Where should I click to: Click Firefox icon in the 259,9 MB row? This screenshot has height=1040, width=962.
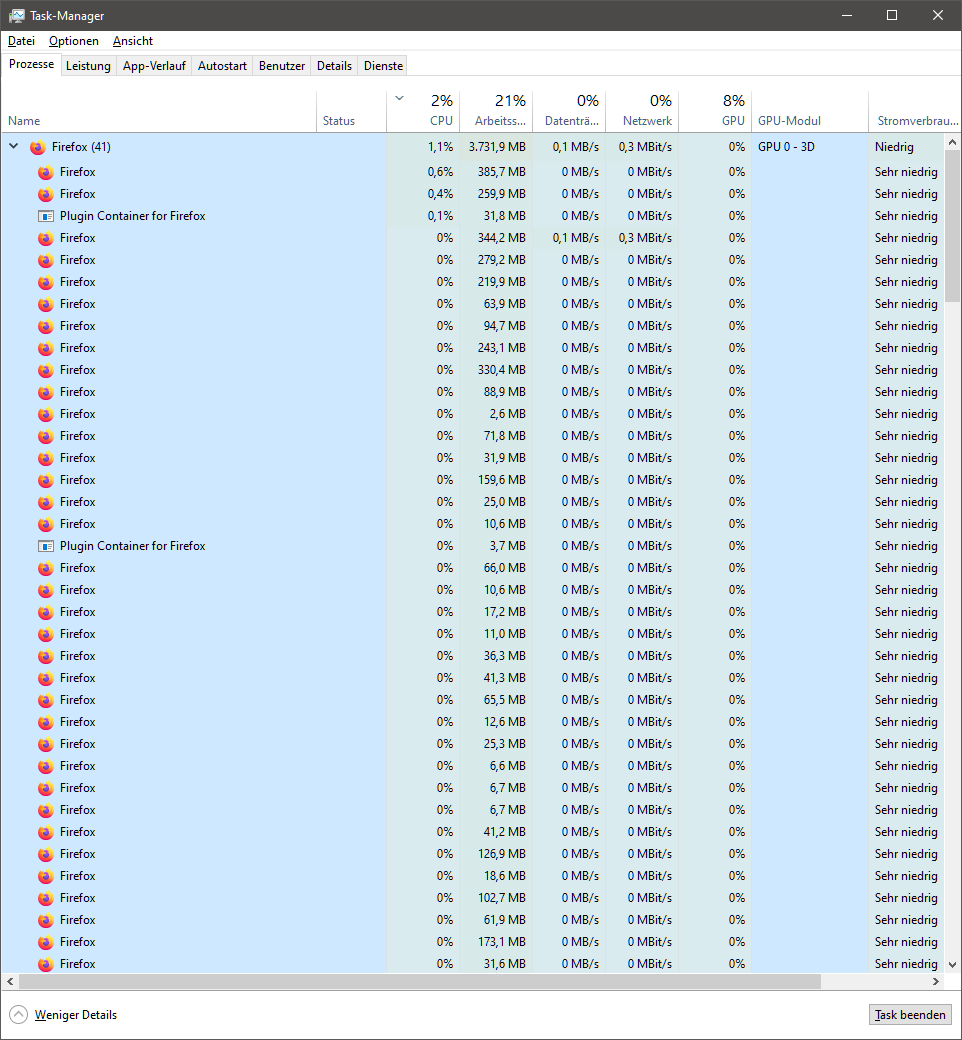point(46,194)
